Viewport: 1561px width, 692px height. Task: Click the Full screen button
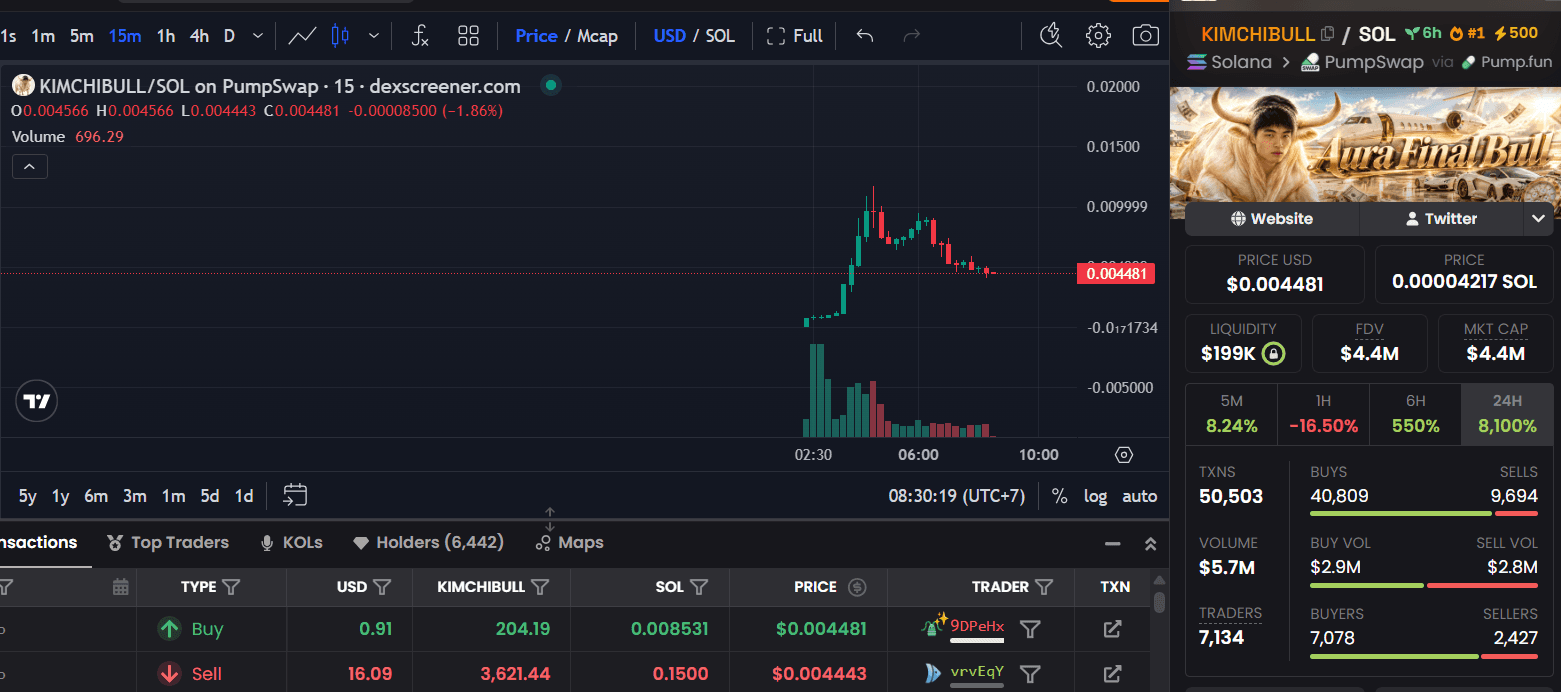795,36
